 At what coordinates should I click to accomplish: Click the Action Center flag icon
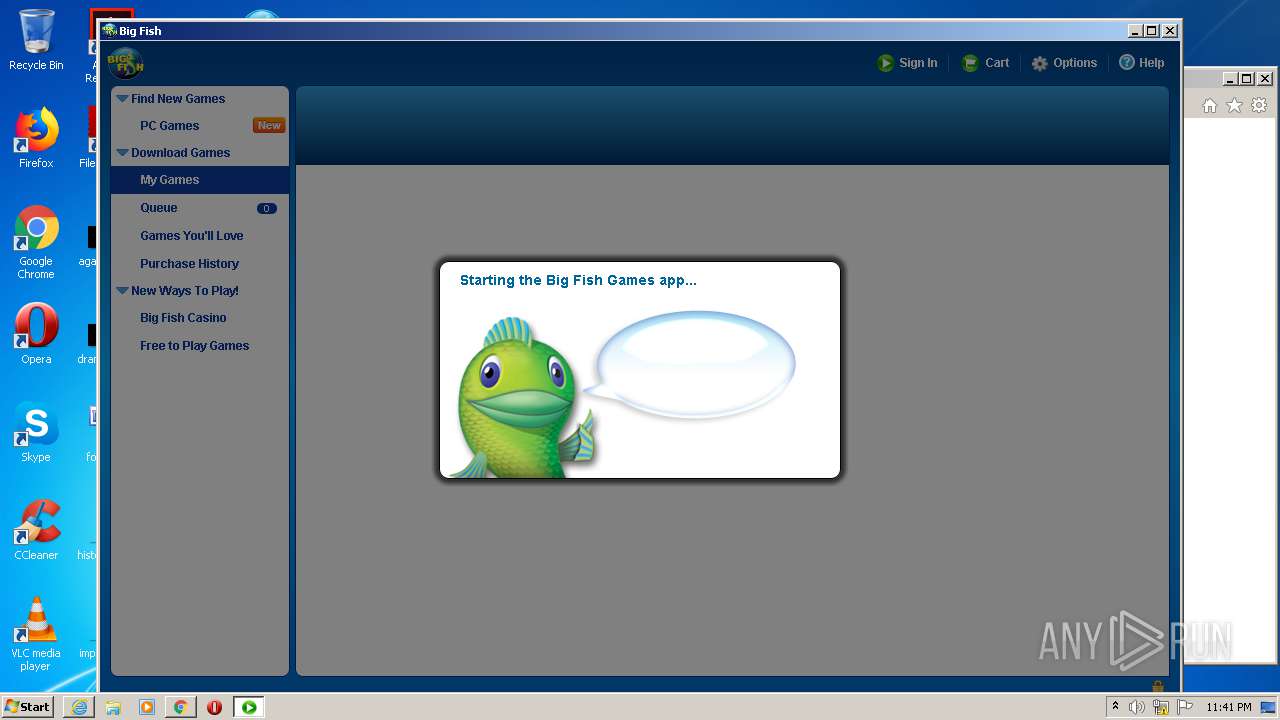pos(1185,707)
